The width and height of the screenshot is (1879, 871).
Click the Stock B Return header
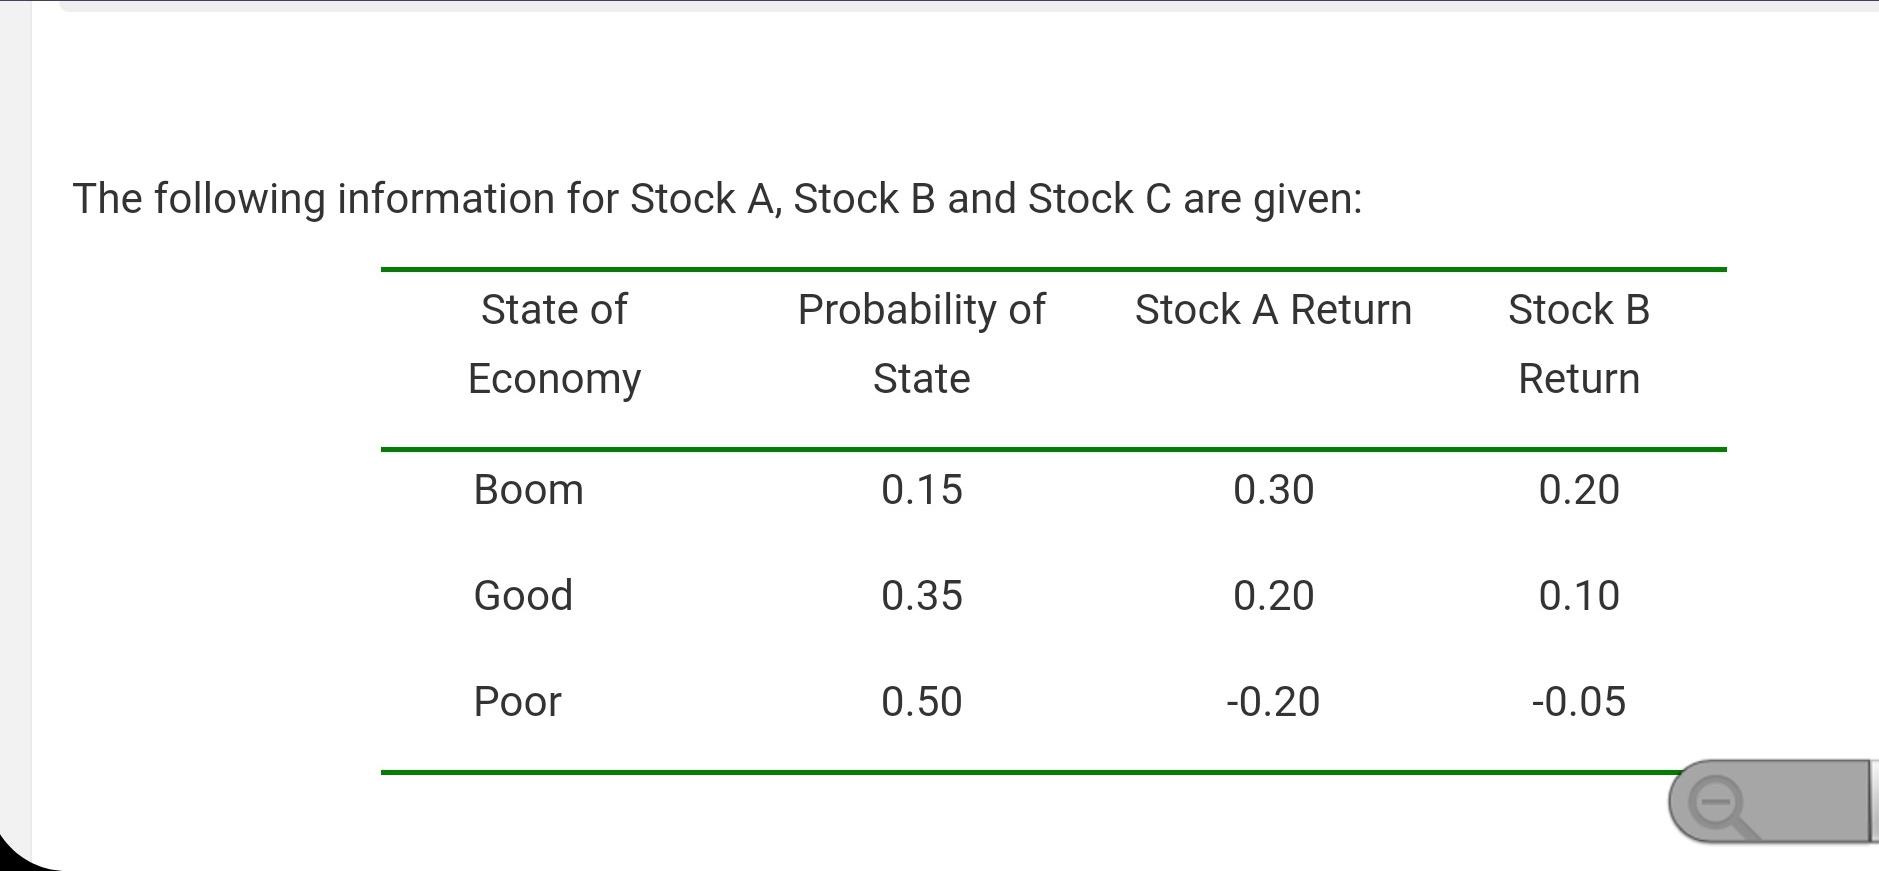point(1578,344)
